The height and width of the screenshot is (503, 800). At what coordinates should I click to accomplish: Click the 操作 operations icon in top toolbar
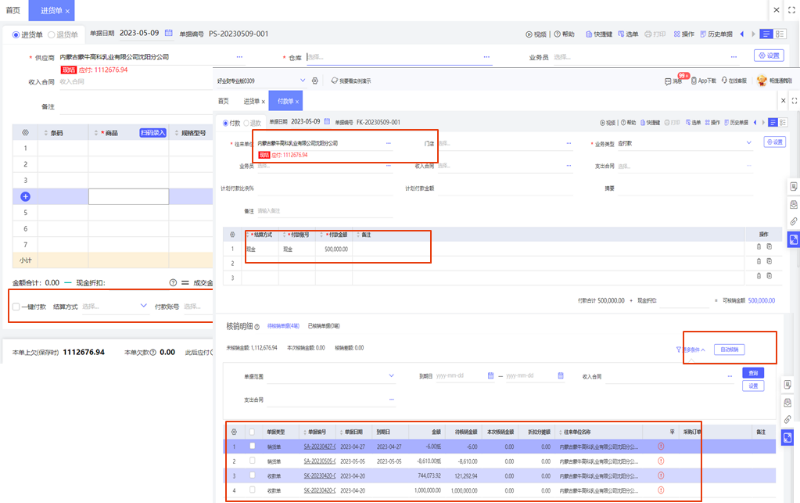point(676,33)
